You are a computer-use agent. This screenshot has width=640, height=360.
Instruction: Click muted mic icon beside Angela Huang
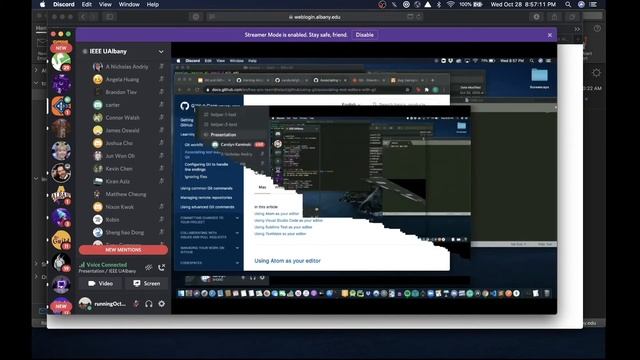tap(161, 79)
